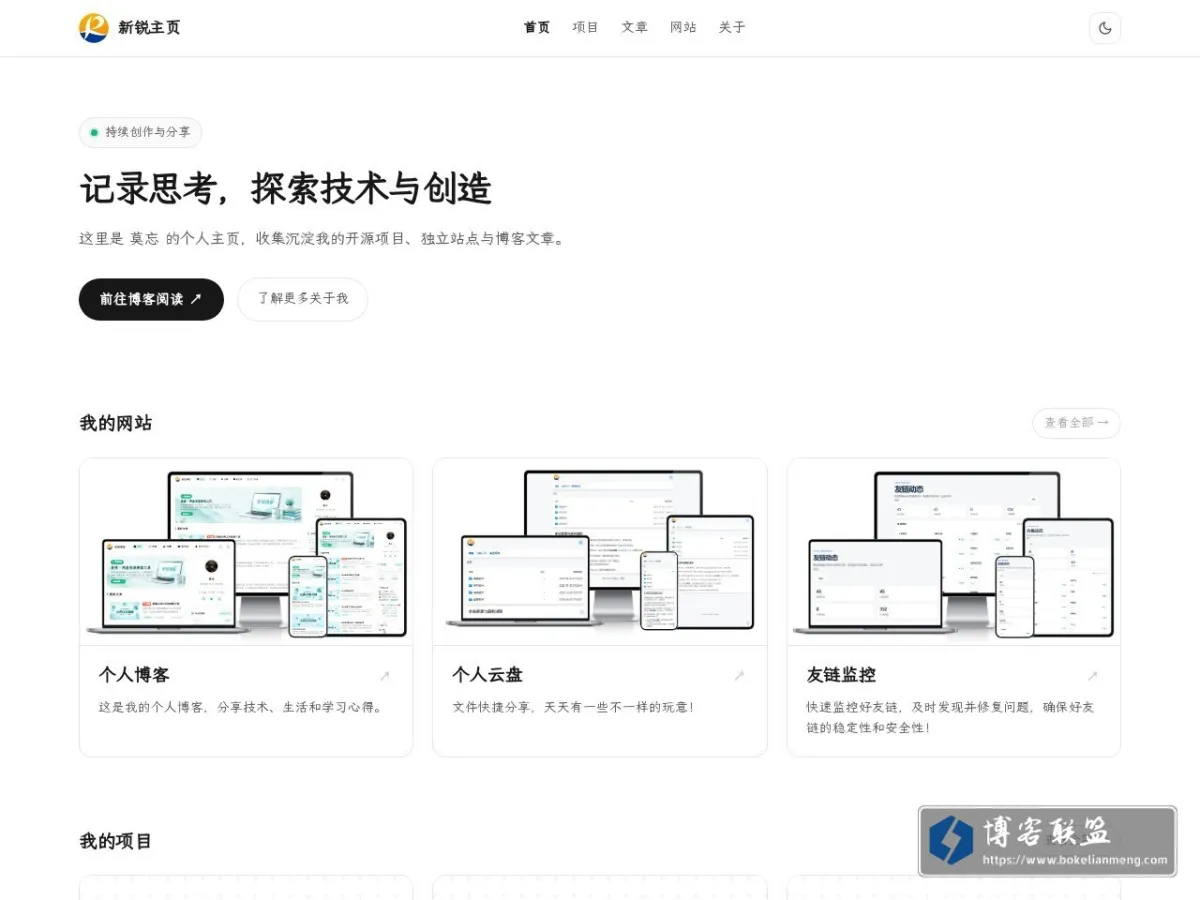Click the arrow icon on 个人博客 card
1200x900 pixels.
point(385,676)
